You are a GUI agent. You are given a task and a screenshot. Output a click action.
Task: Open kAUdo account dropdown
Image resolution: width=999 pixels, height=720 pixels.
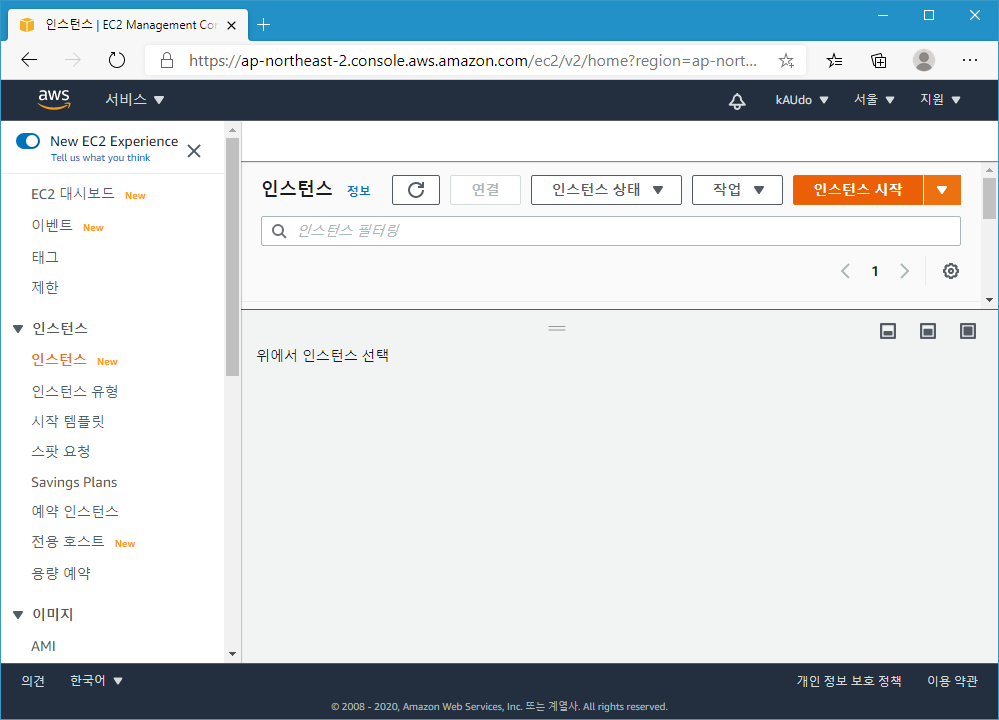click(801, 100)
